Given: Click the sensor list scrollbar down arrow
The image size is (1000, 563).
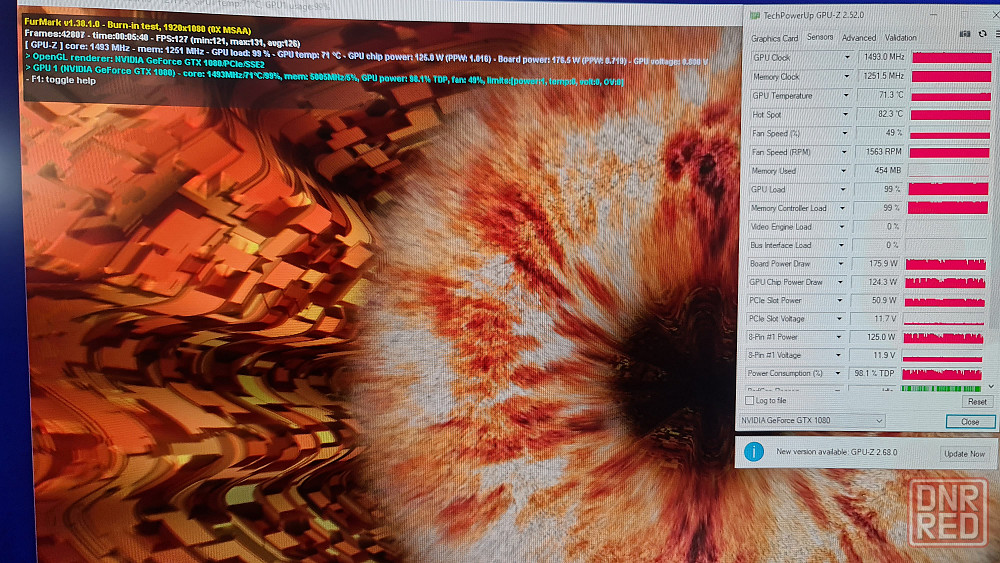Looking at the screenshot, I should [992, 385].
